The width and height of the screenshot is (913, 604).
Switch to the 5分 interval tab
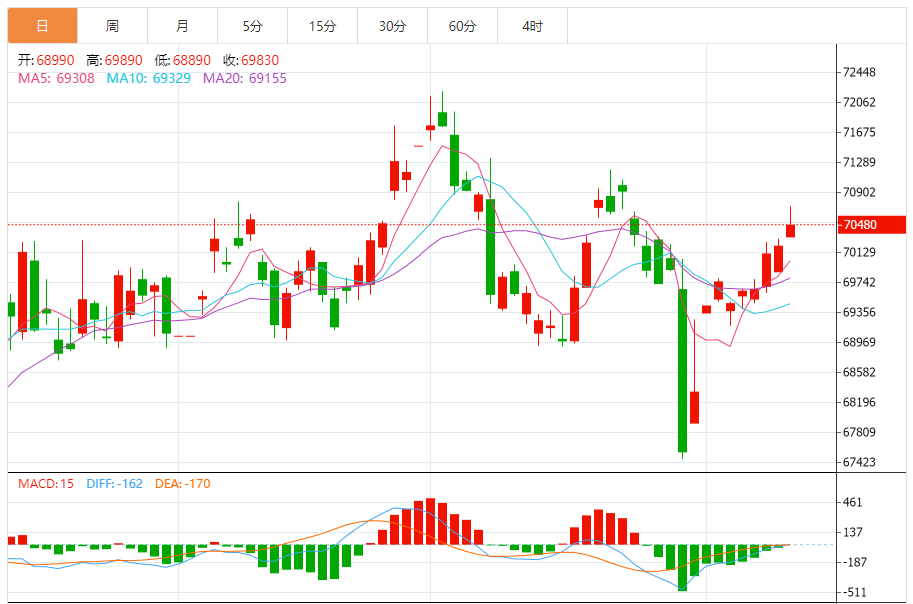(x=252, y=26)
